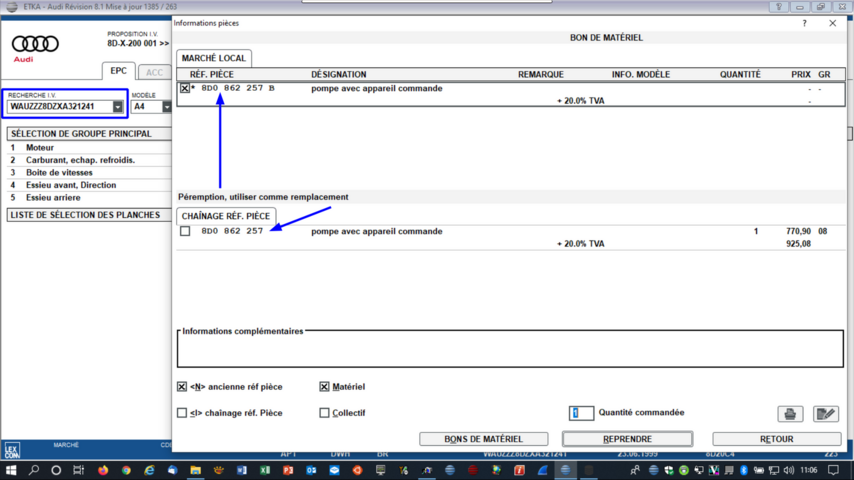The width and height of the screenshot is (854, 480).
Task: Click the RETOUR button
Action: pyautogui.click(x=777, y=439)
